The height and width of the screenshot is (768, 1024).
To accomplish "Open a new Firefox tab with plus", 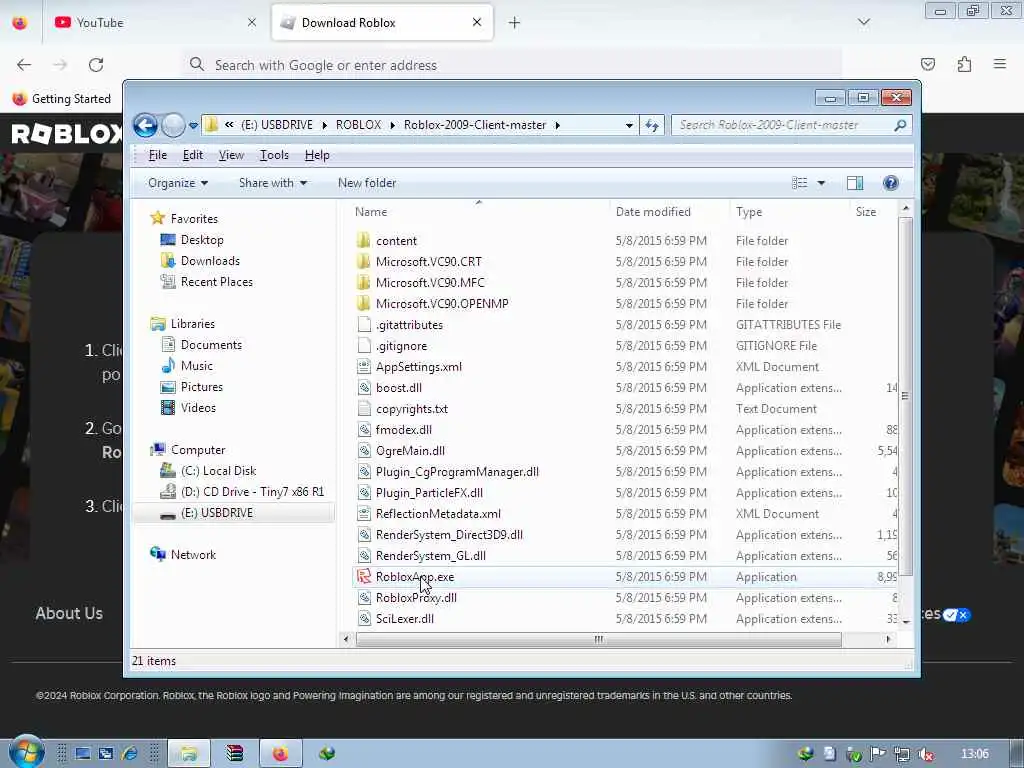I will click(x=515, y=23).
